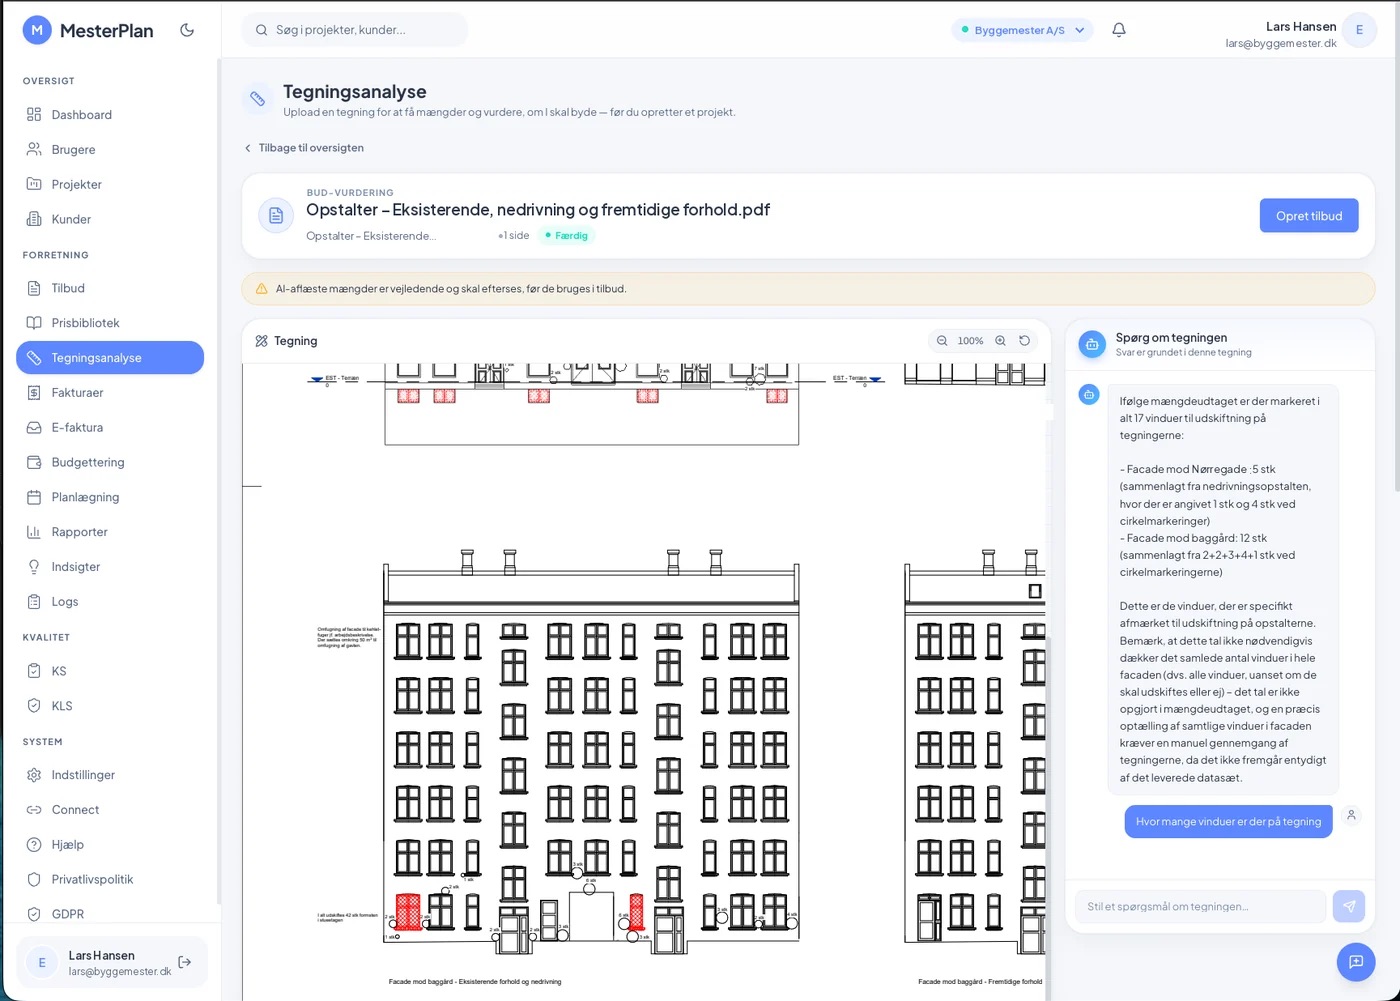Zoom out the drawing viewer
The image size is (1400, 1001).
click(x=942, y=341)
